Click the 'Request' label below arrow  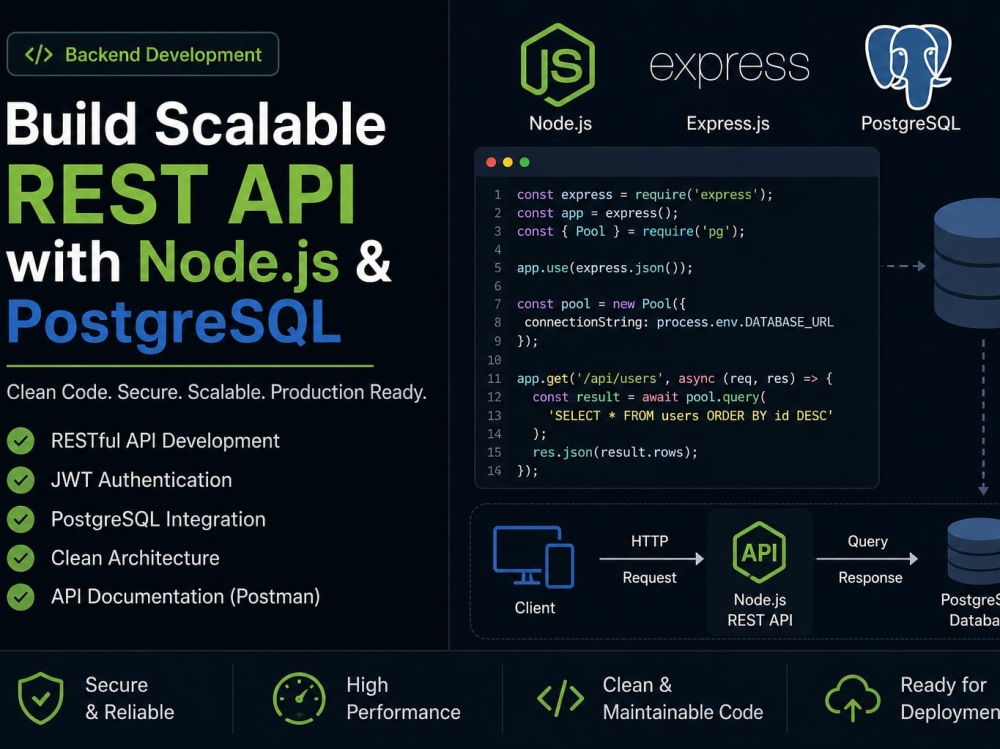tap(649, 577)
